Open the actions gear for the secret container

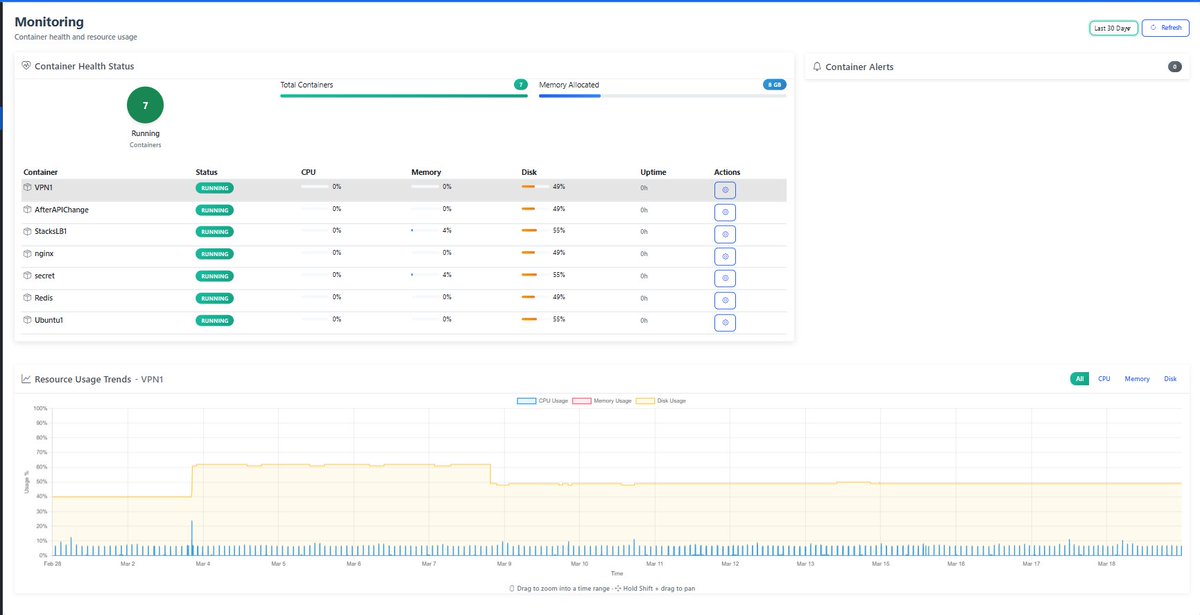(725, 278)
